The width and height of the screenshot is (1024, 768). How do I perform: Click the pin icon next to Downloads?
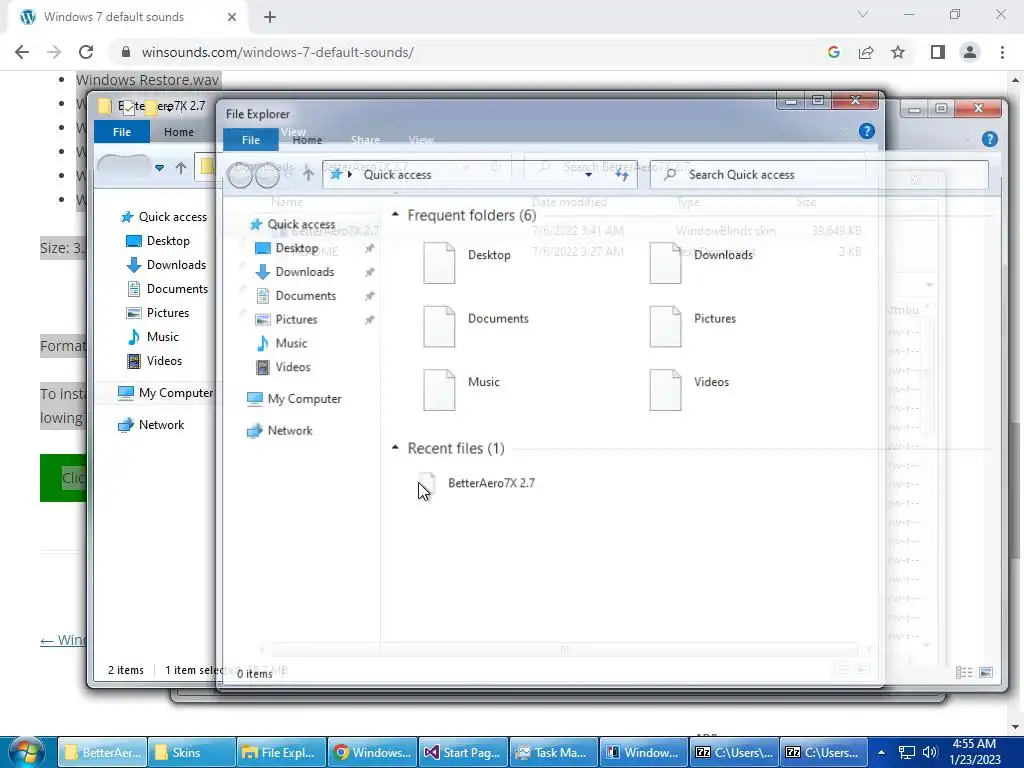370,272
